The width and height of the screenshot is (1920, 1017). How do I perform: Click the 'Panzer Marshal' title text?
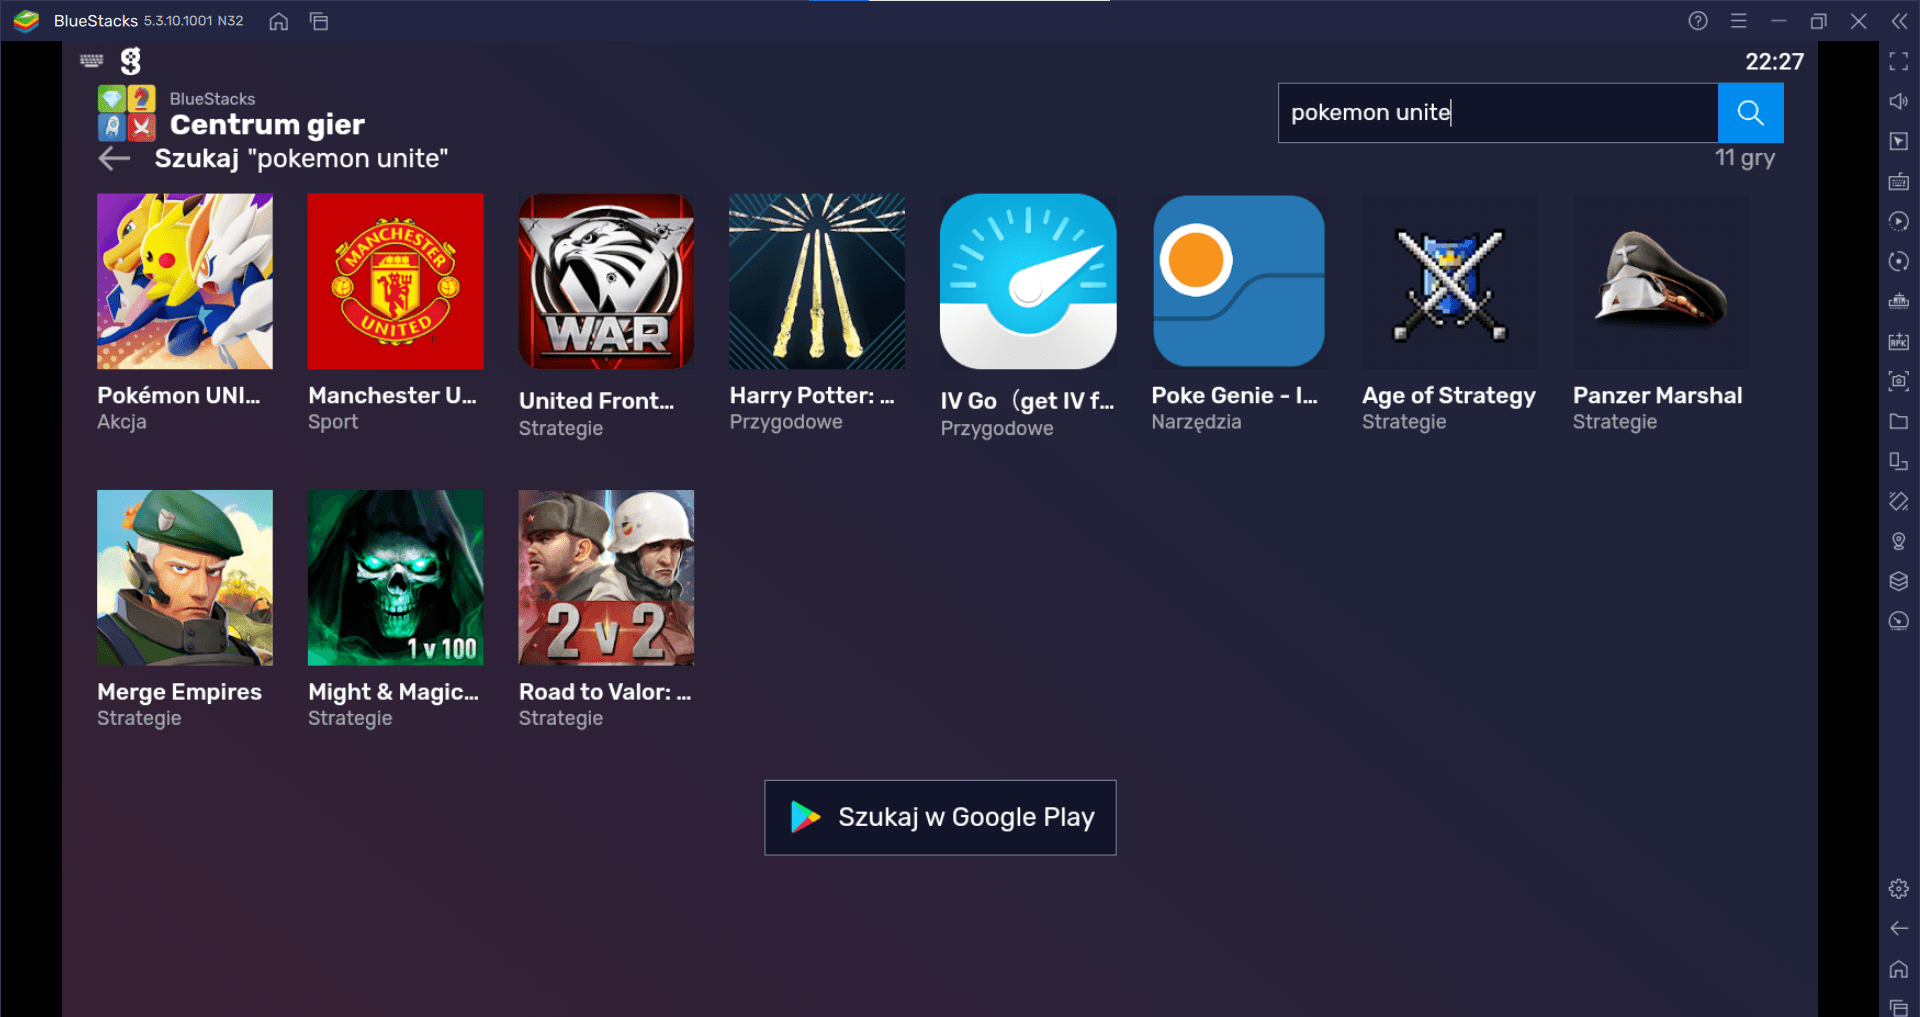pyautogui.click(x=1657, y=395)
